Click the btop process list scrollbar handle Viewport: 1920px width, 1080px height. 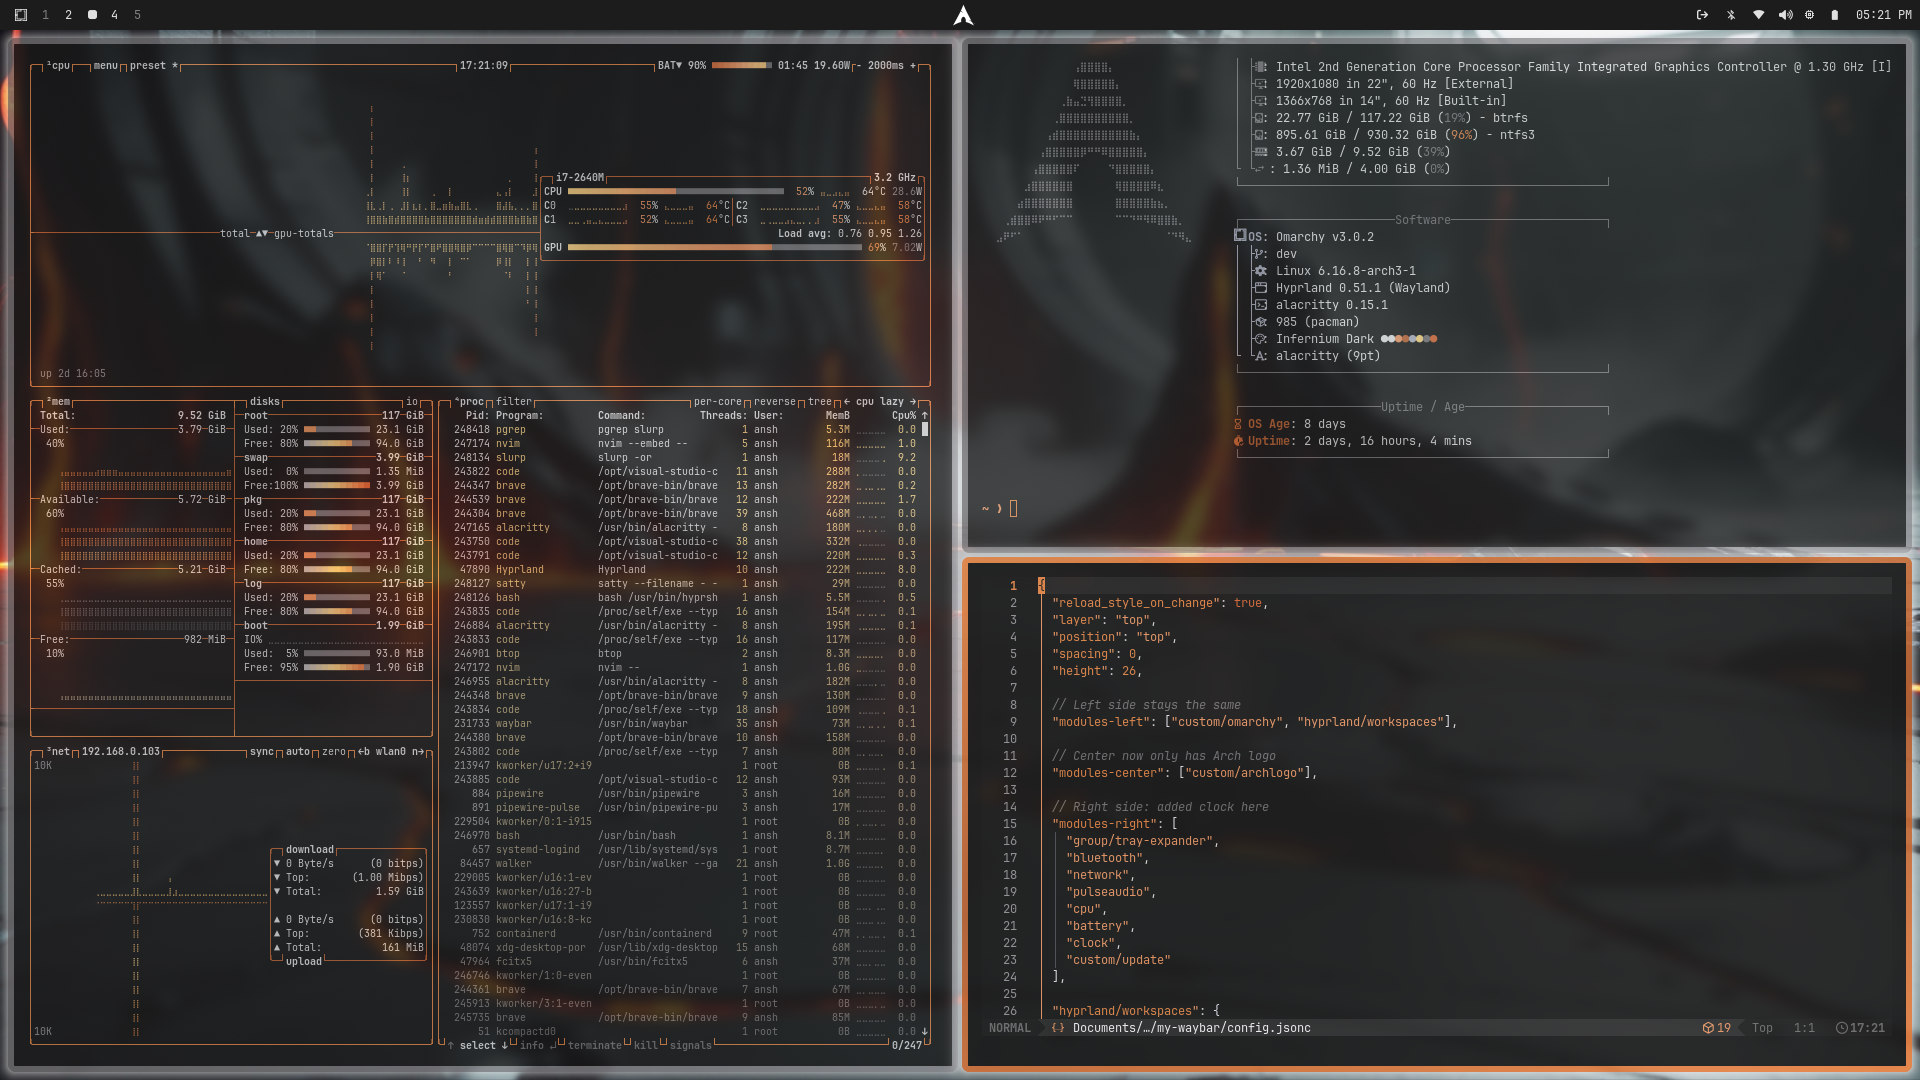(925, 429)
